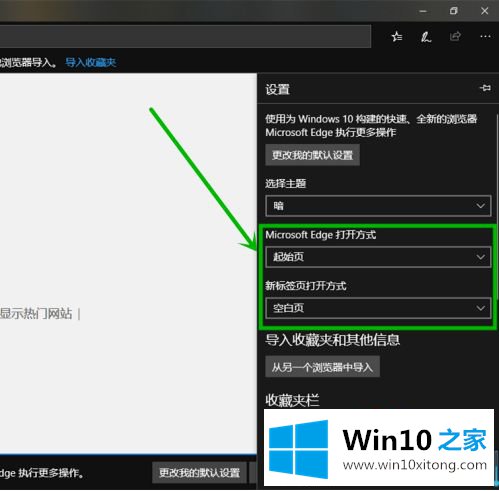Click 从另一个浏览器中导入 button
This screenshot has width=499, height=491.
click(x=322, y=367)
